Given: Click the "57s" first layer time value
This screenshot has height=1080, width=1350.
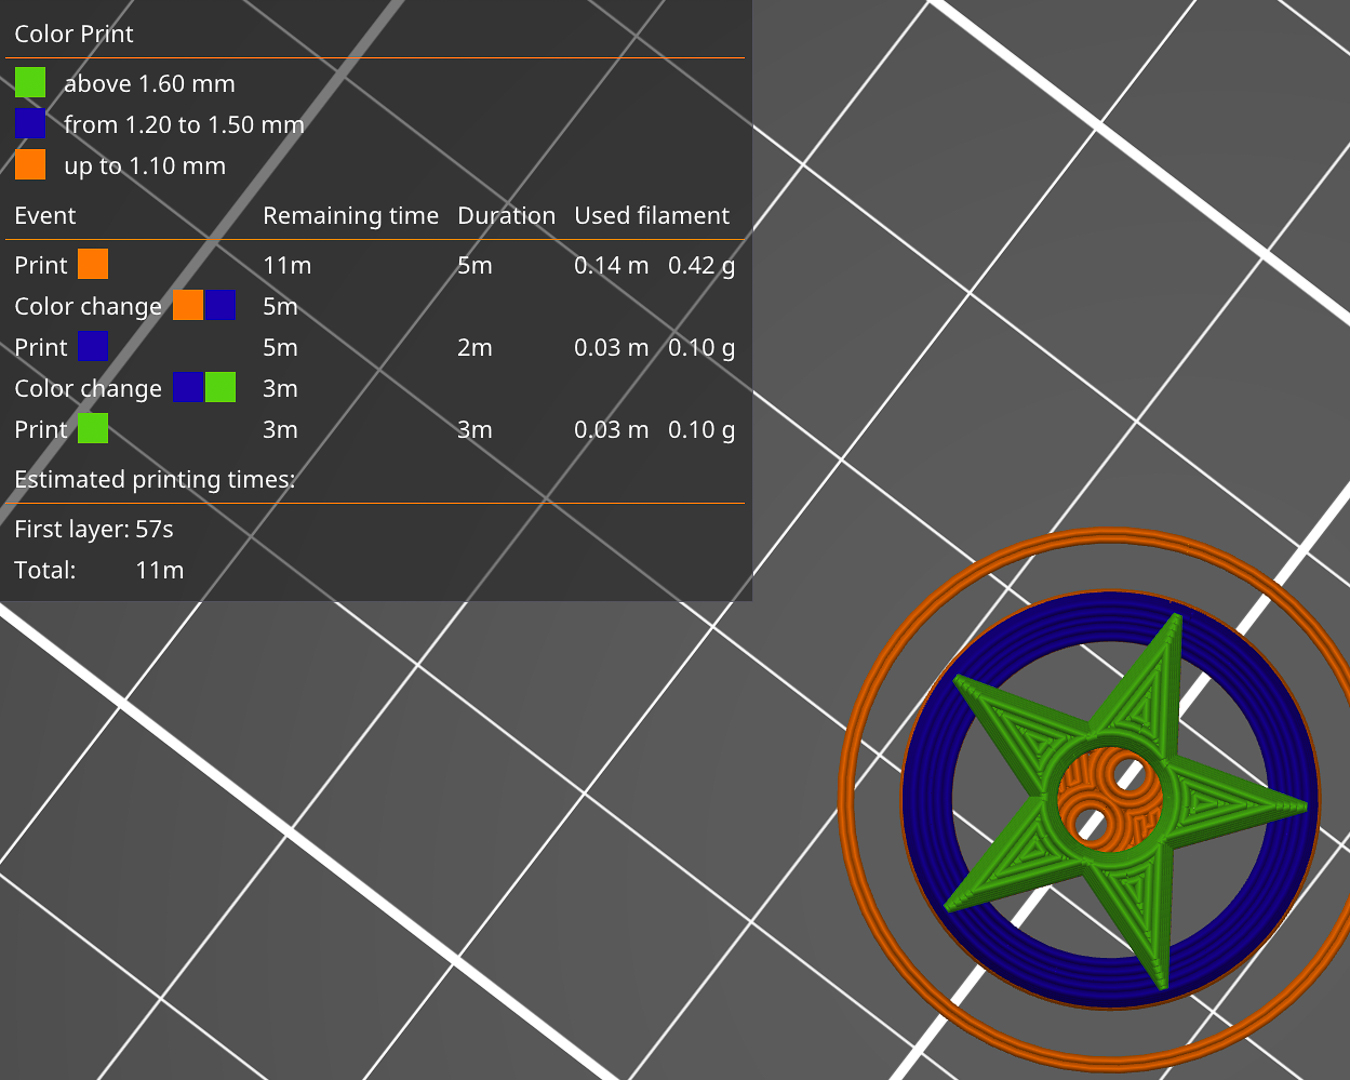Looking at the screenshot, I should coord(154,529).
